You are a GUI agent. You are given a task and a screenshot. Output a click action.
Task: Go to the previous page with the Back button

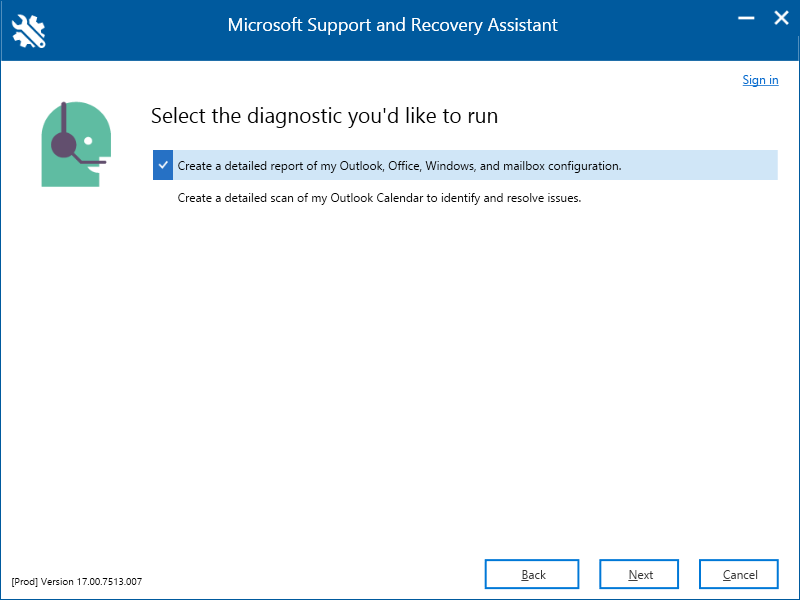(532, 574)
